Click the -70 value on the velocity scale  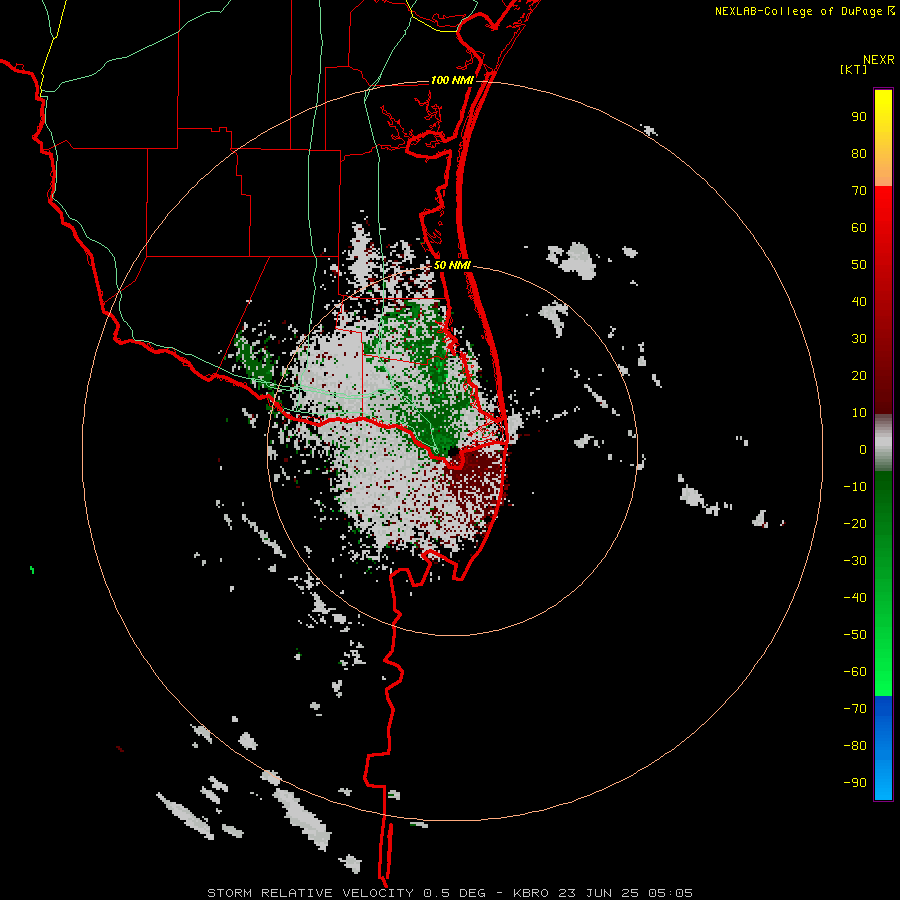(x=855, y=709)
